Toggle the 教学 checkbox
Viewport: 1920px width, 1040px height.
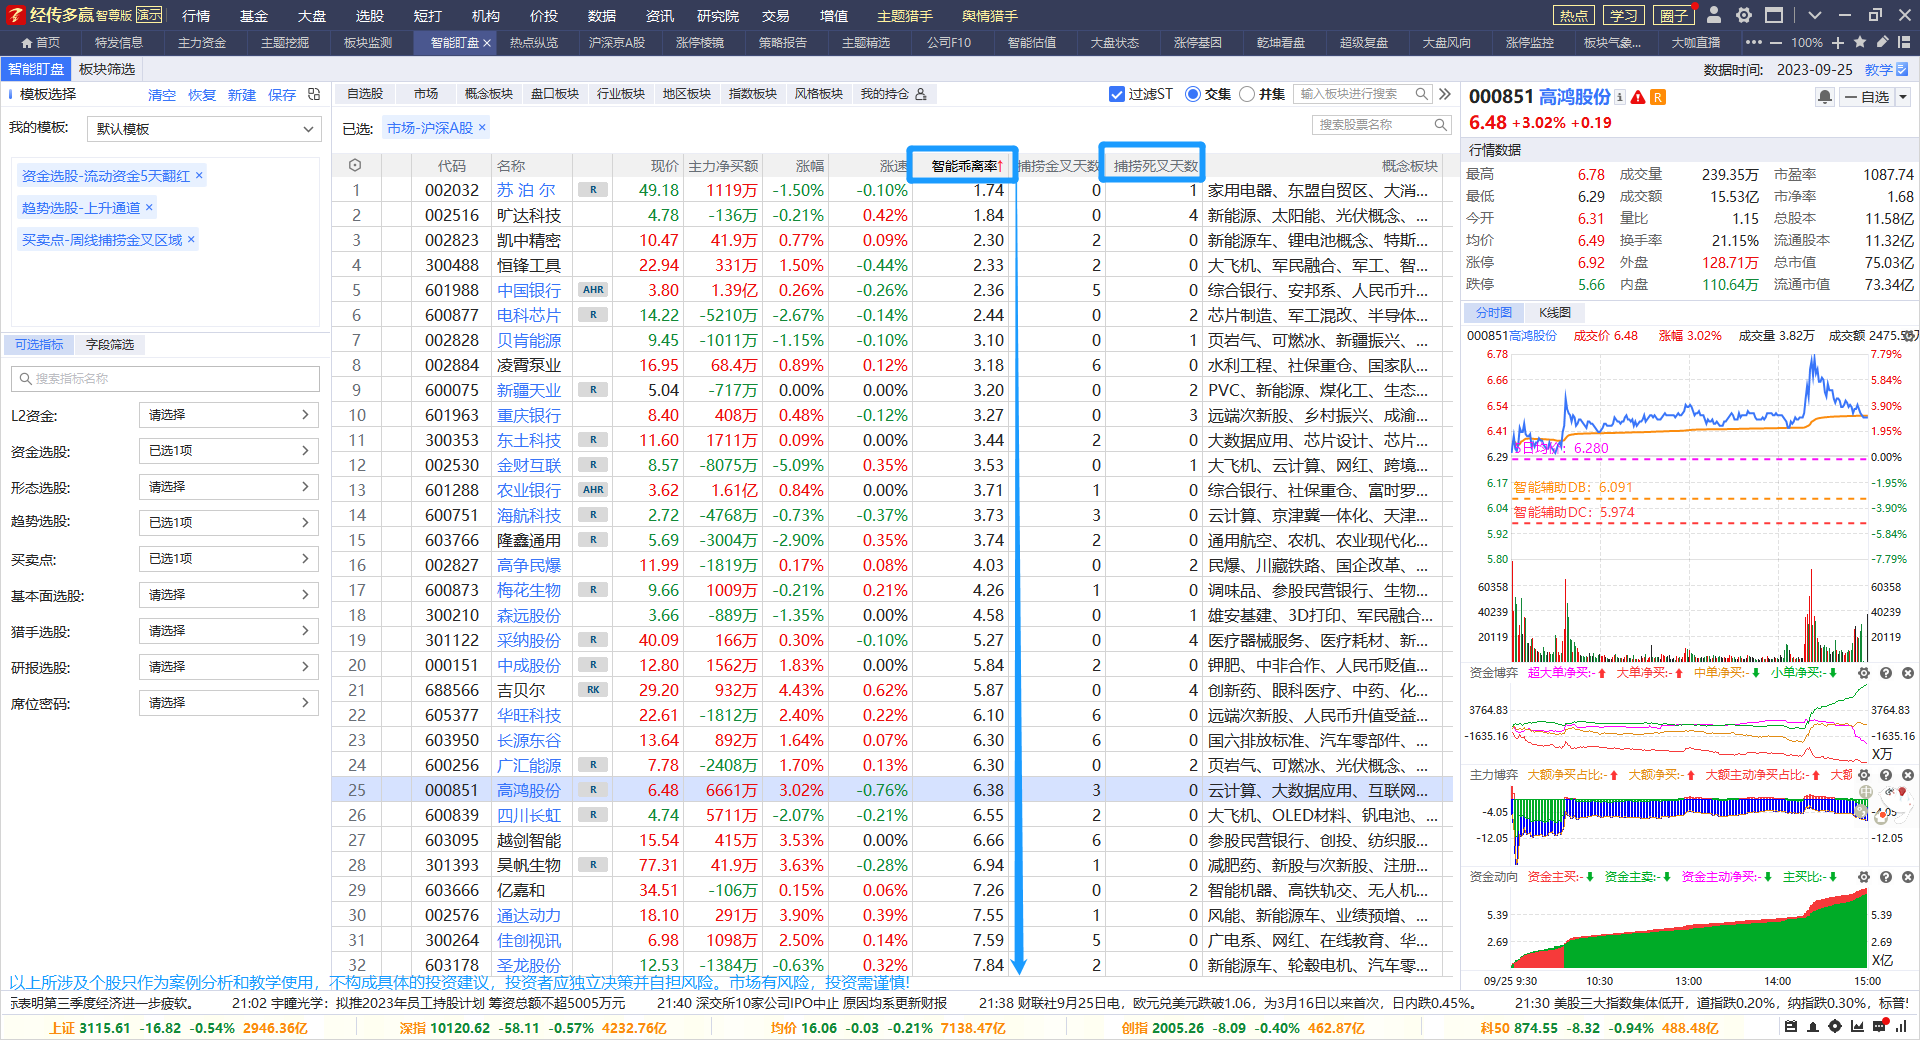click(x=1902, y=69)
